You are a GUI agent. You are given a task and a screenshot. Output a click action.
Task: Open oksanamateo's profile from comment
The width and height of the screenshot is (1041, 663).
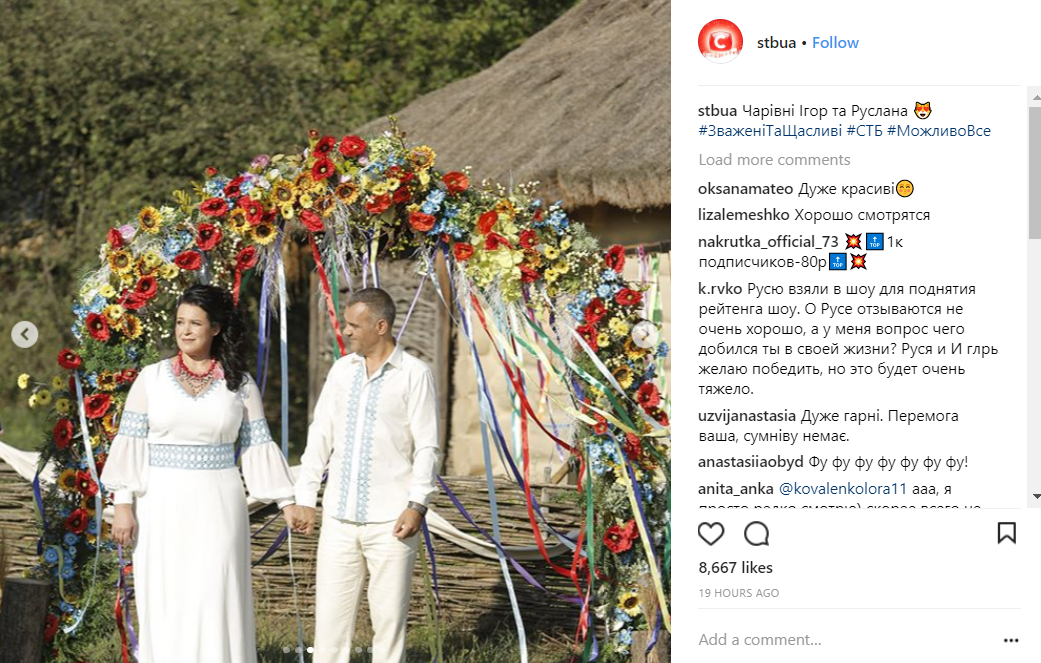(x=746, y=189)
